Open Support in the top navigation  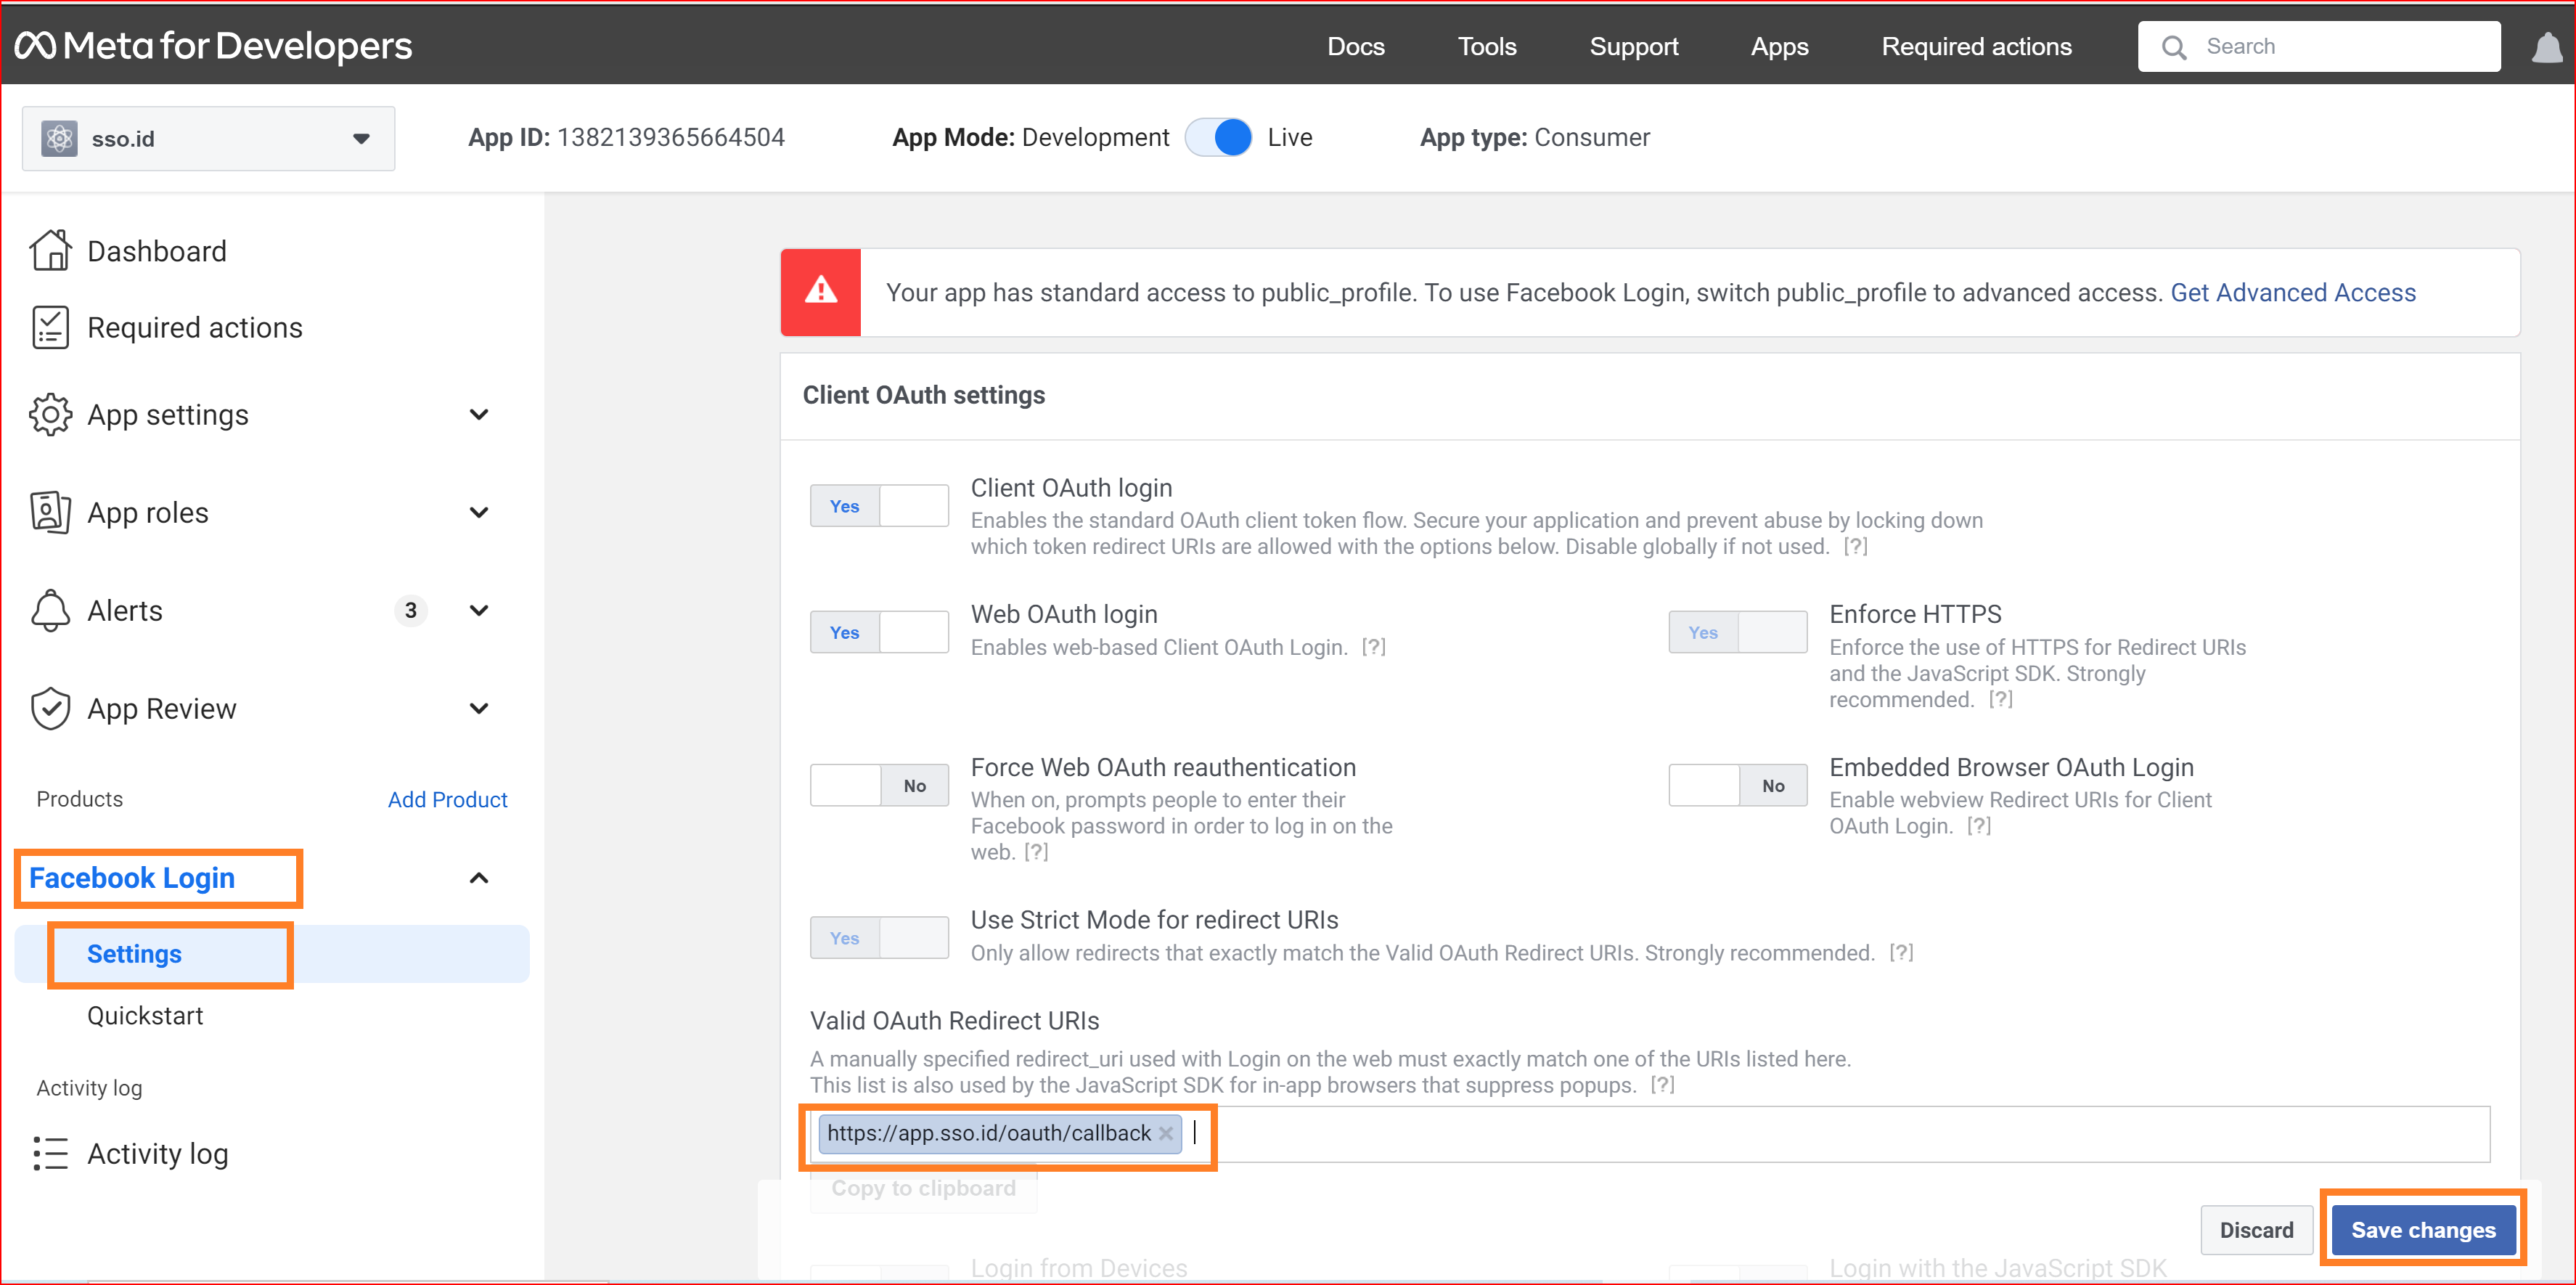coord(1634,47)
